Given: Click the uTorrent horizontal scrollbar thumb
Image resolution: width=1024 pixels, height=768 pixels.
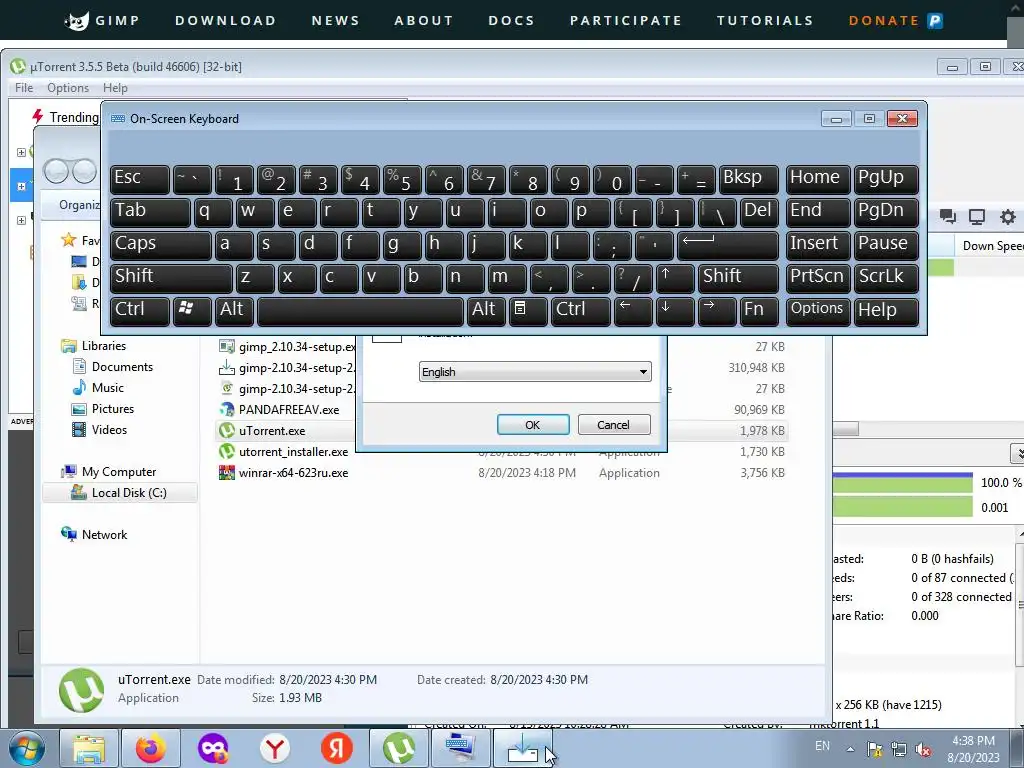Looking at the screenshot, I should pos(845,429).
